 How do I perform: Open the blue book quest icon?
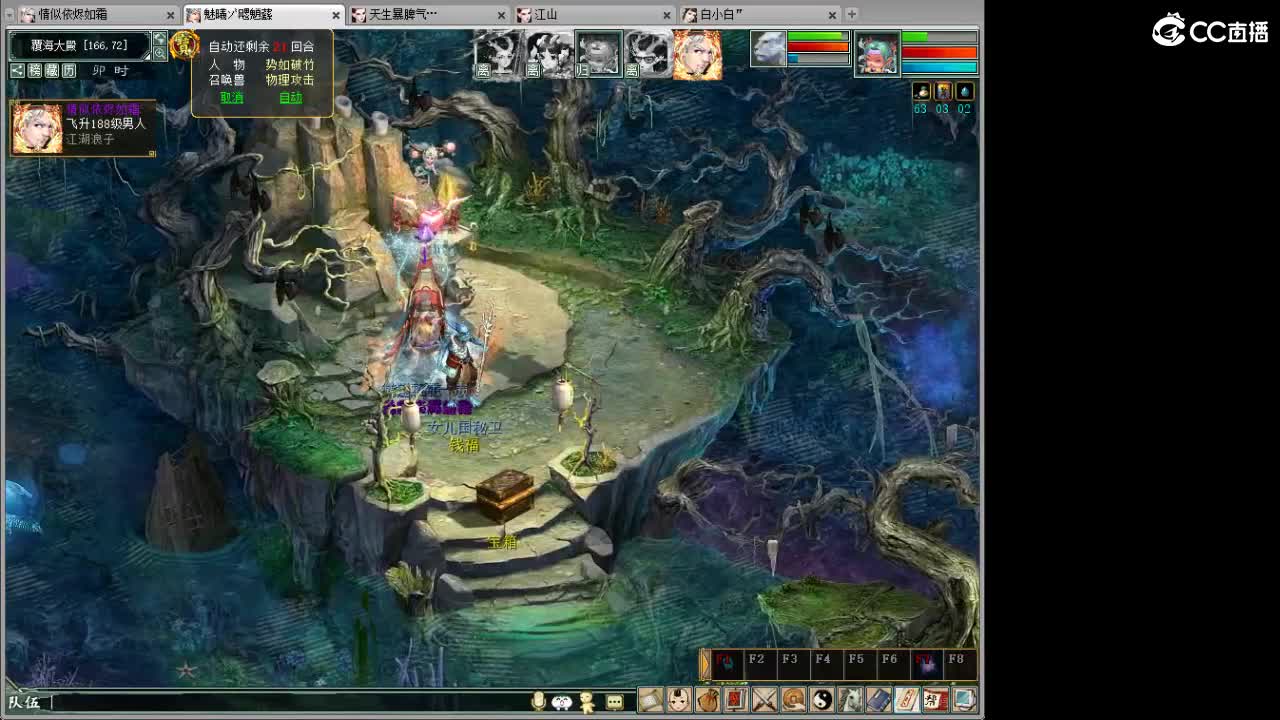pyautogui.click(x=879, y=700)
